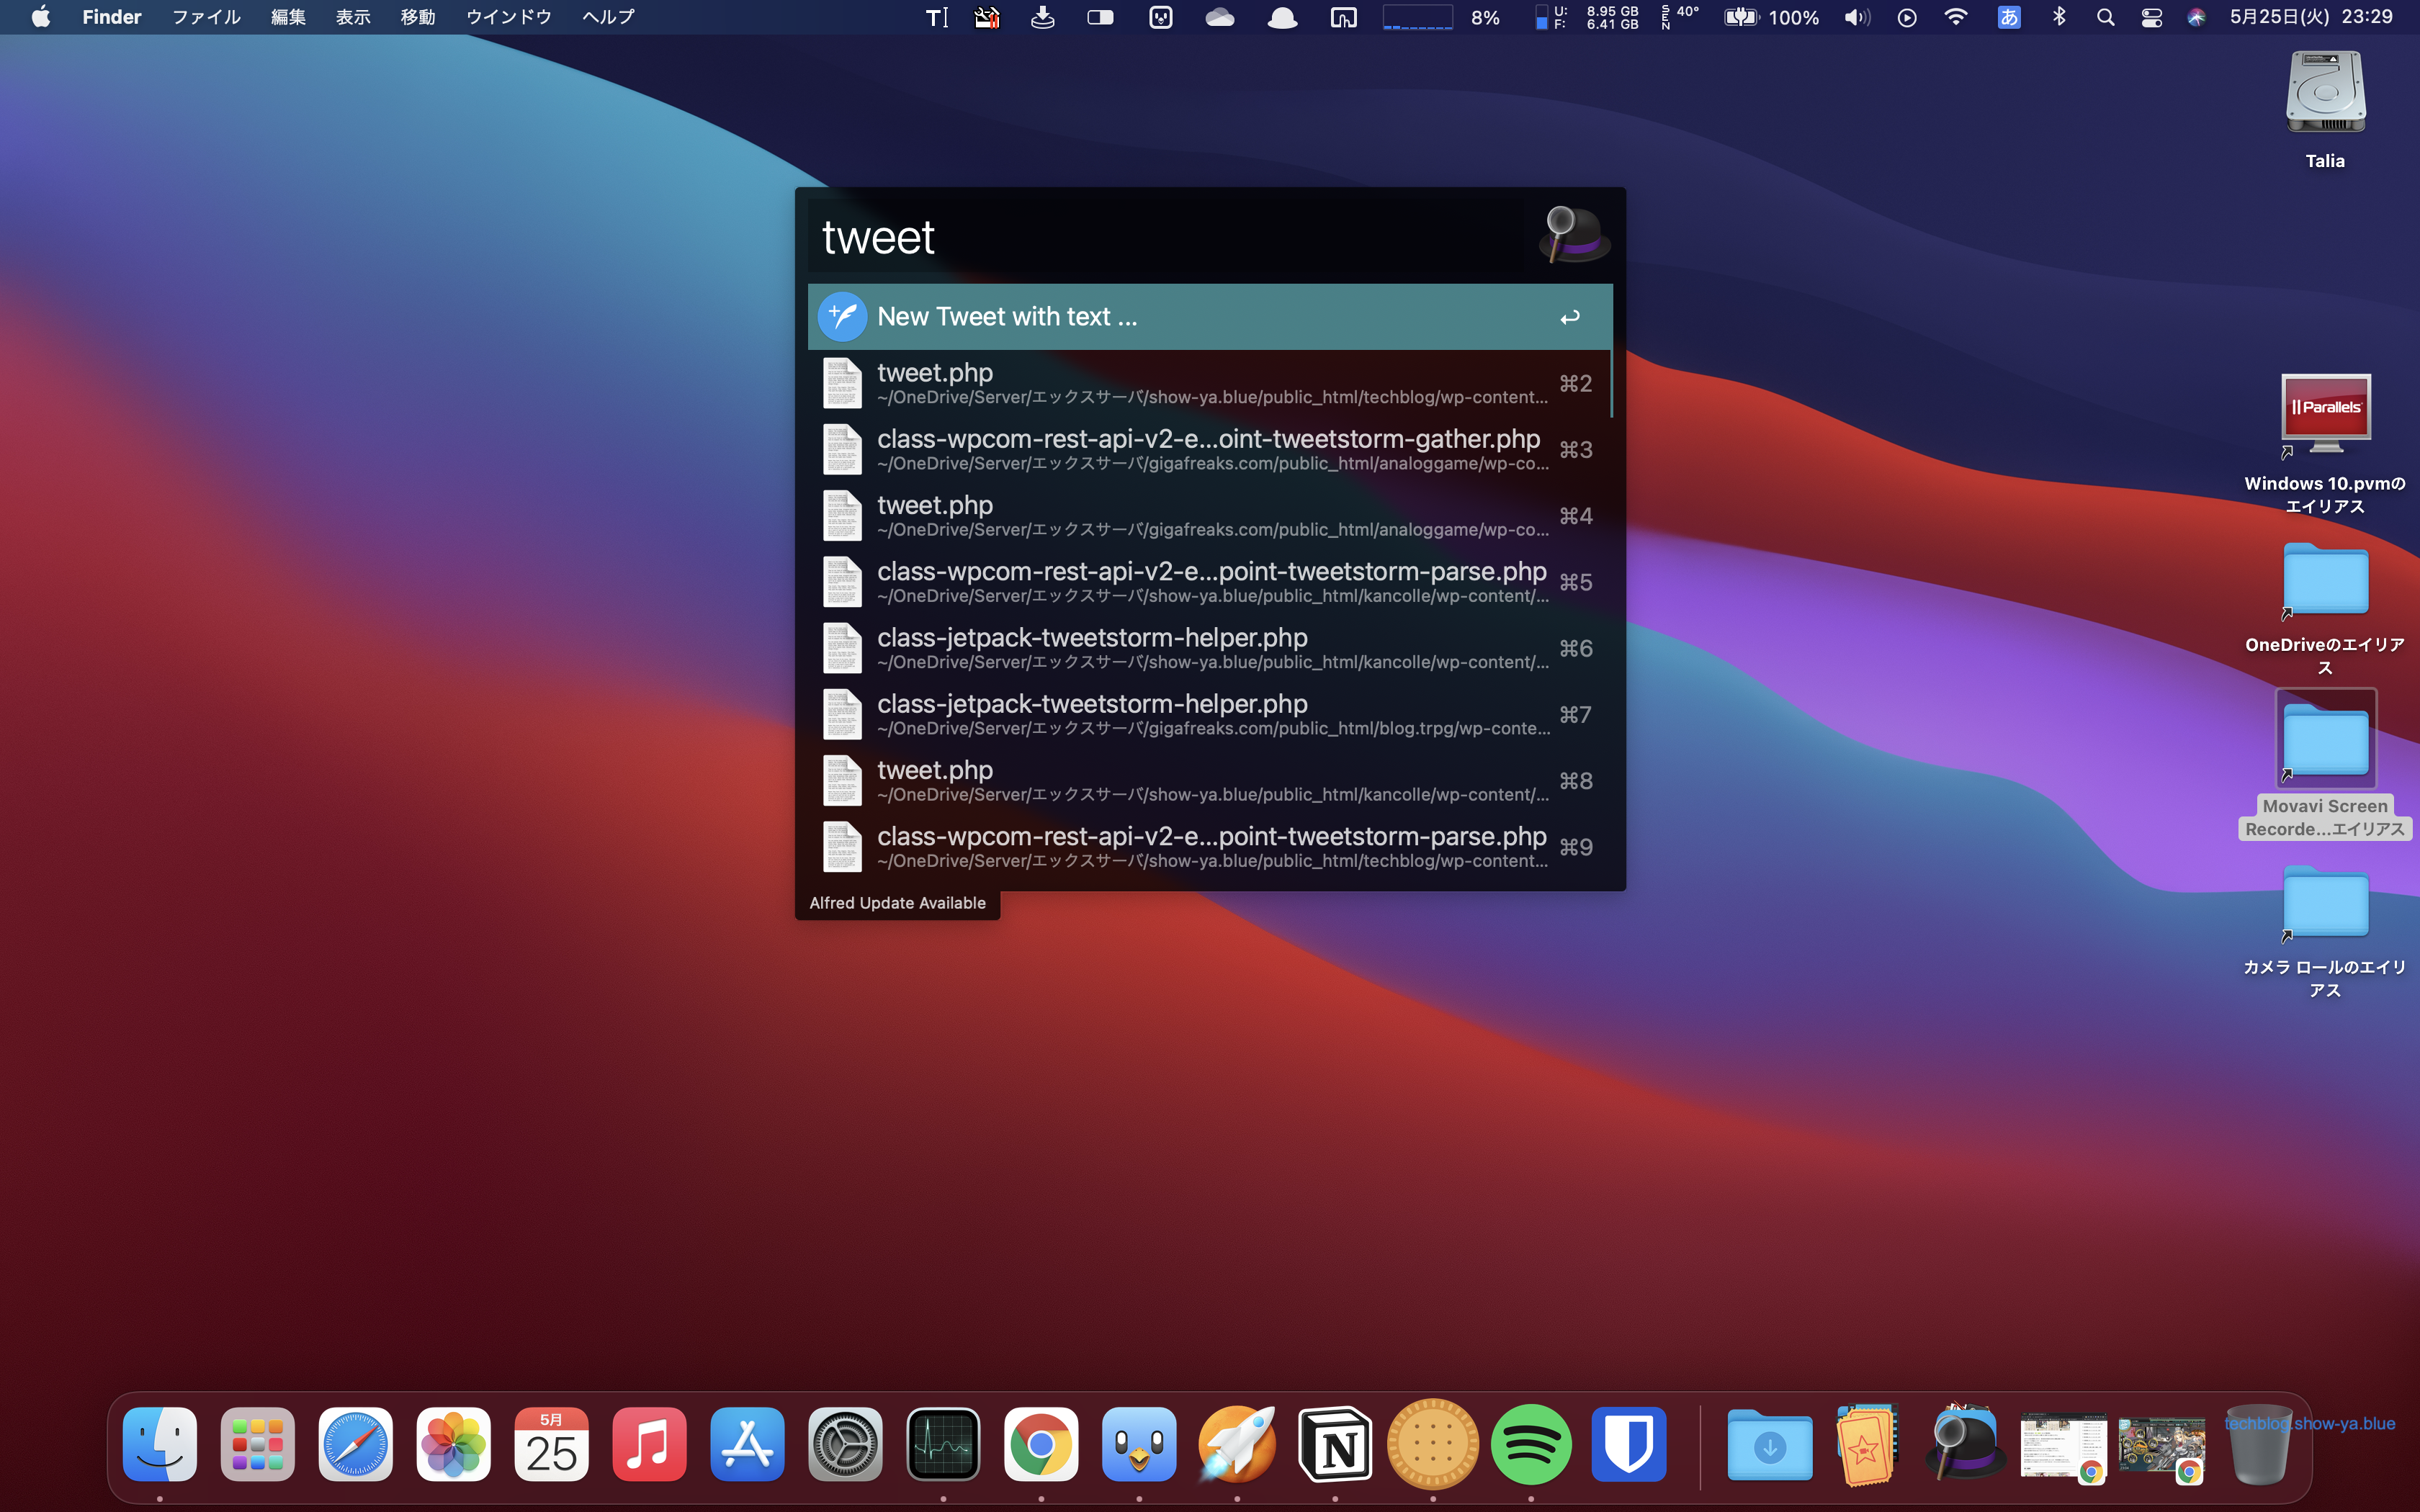Open Control Center in menu bar
The width and height of the screenshot is (2420, 1512).
point(2152,17)
